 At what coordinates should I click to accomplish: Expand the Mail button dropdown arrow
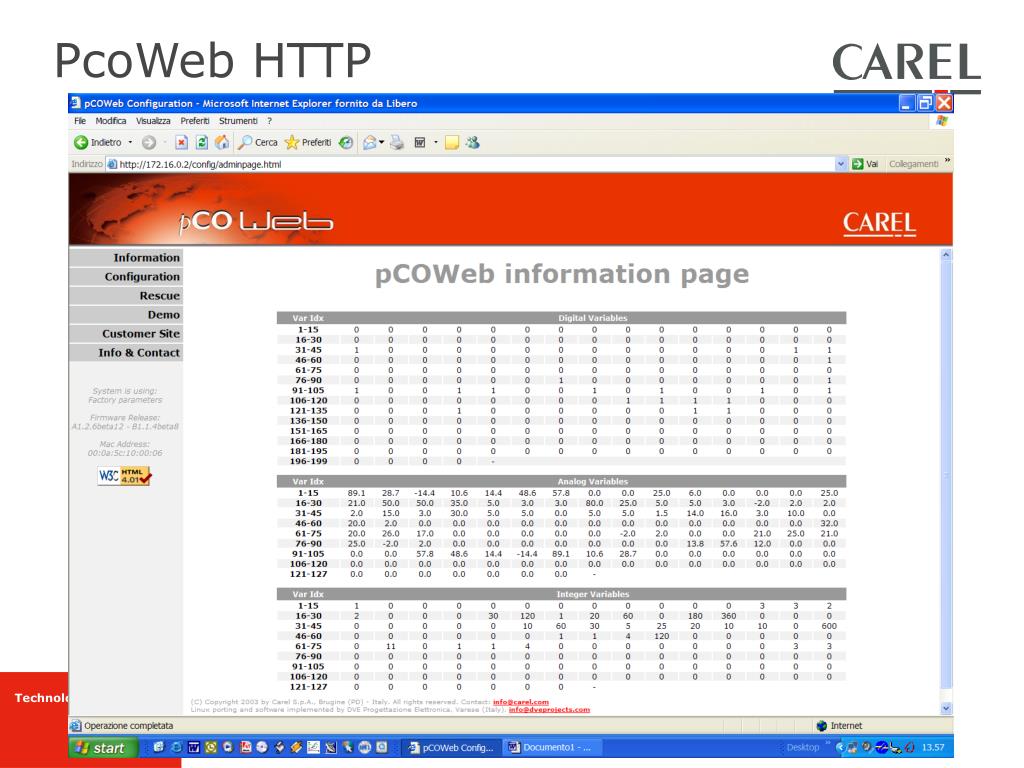click(381, 142)
